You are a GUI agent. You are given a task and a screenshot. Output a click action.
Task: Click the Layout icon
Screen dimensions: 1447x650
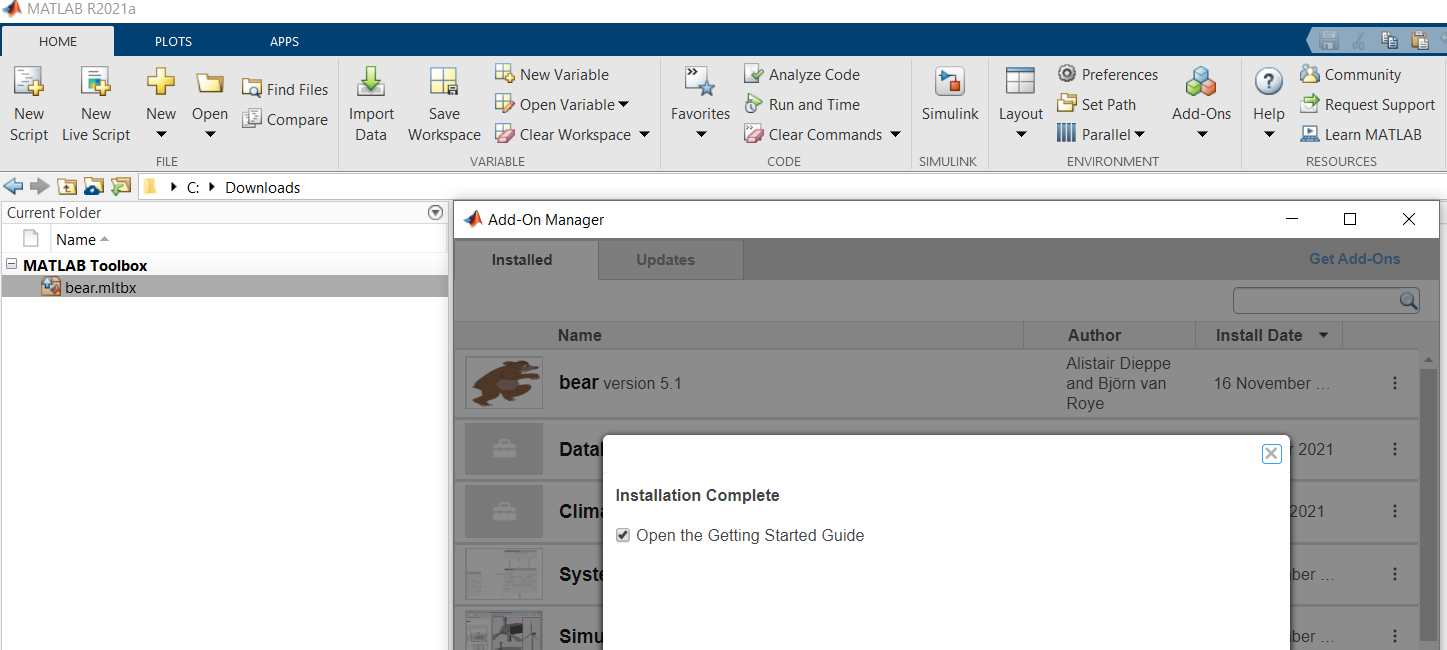1020,82
